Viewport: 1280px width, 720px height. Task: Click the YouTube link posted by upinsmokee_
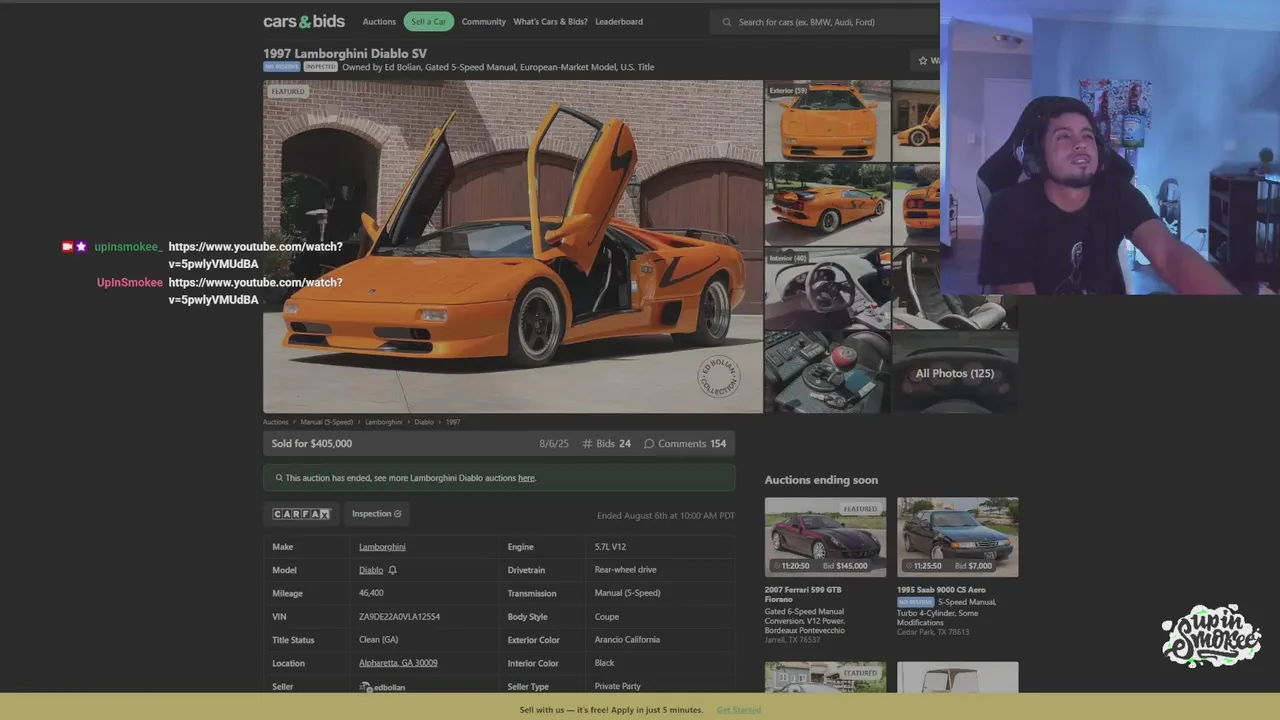[x=255, y=255]
